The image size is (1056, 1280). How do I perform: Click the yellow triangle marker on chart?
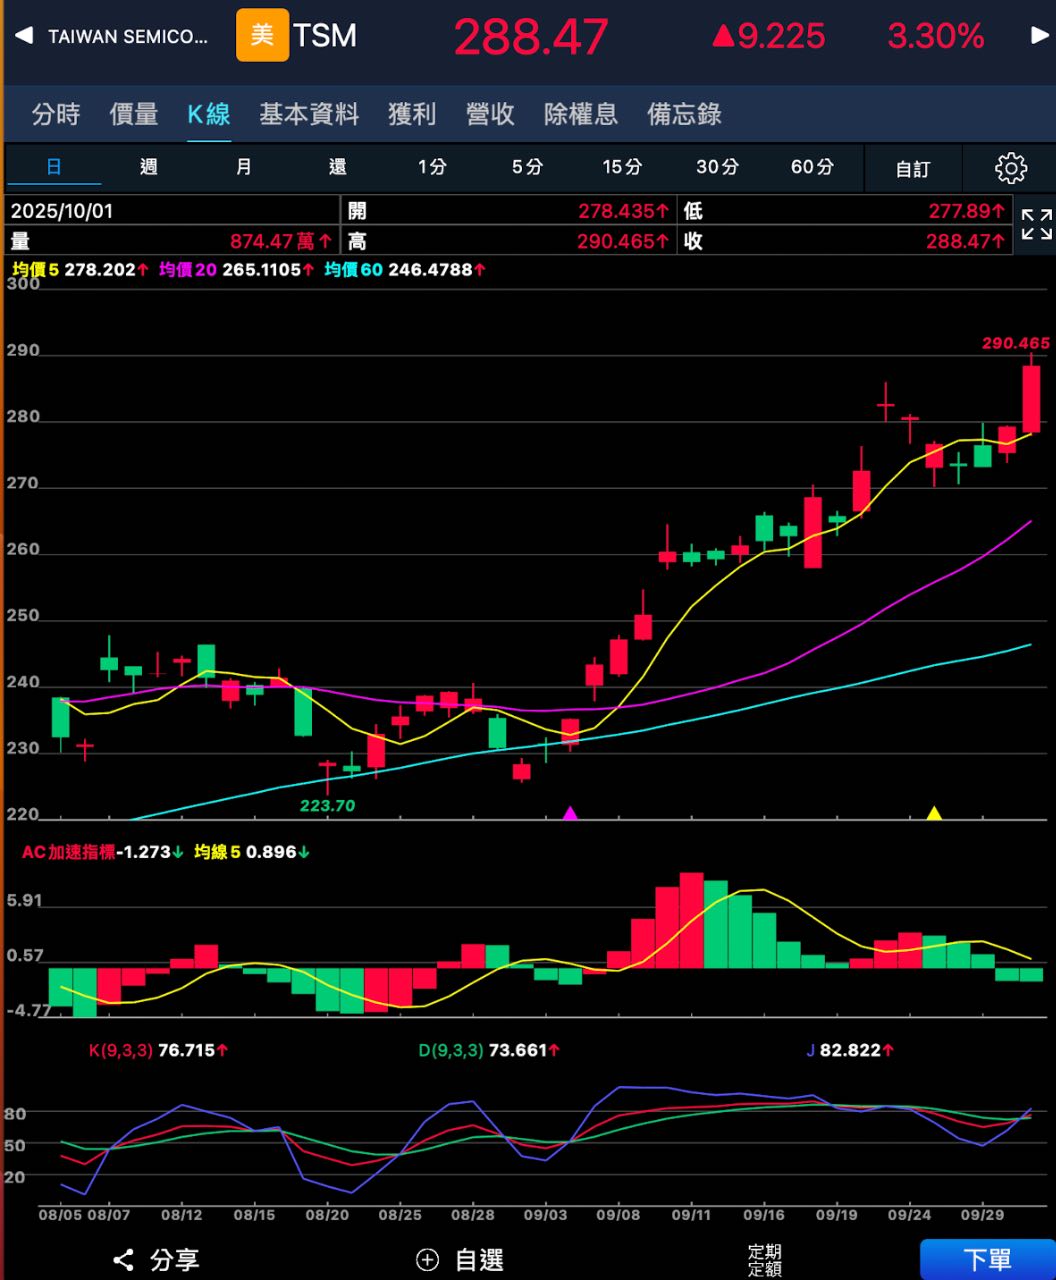pos(934,813)
